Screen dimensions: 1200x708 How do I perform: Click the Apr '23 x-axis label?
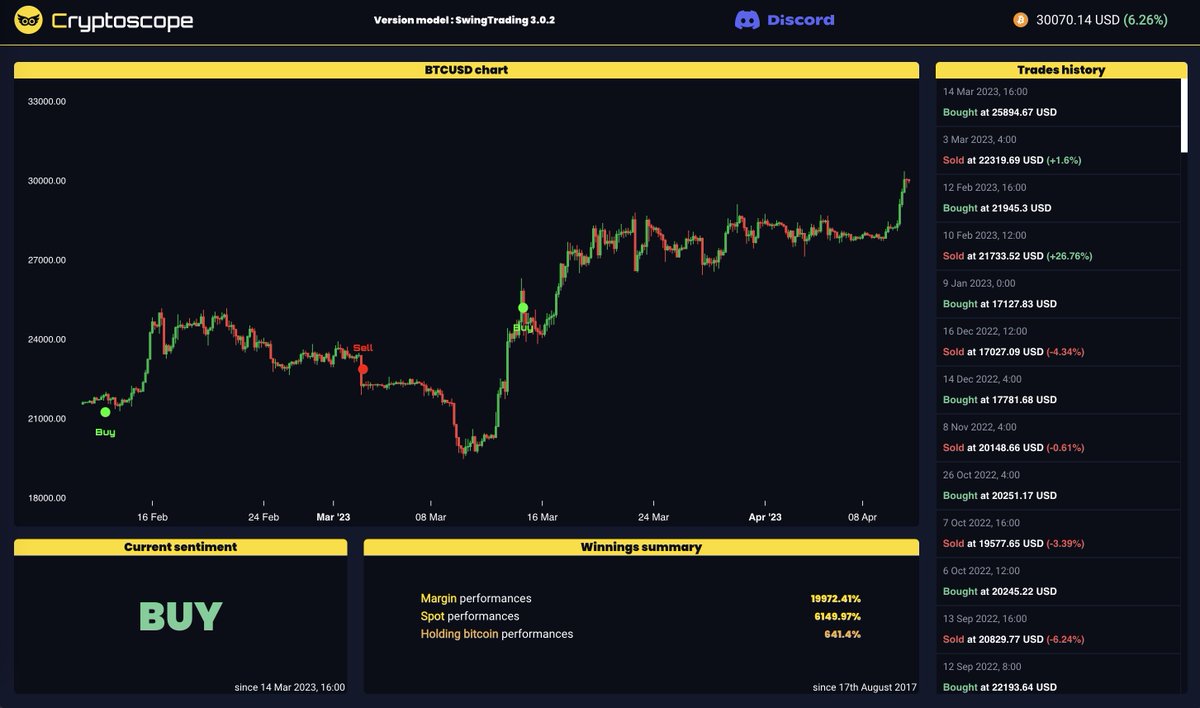[x=766, y=517]
